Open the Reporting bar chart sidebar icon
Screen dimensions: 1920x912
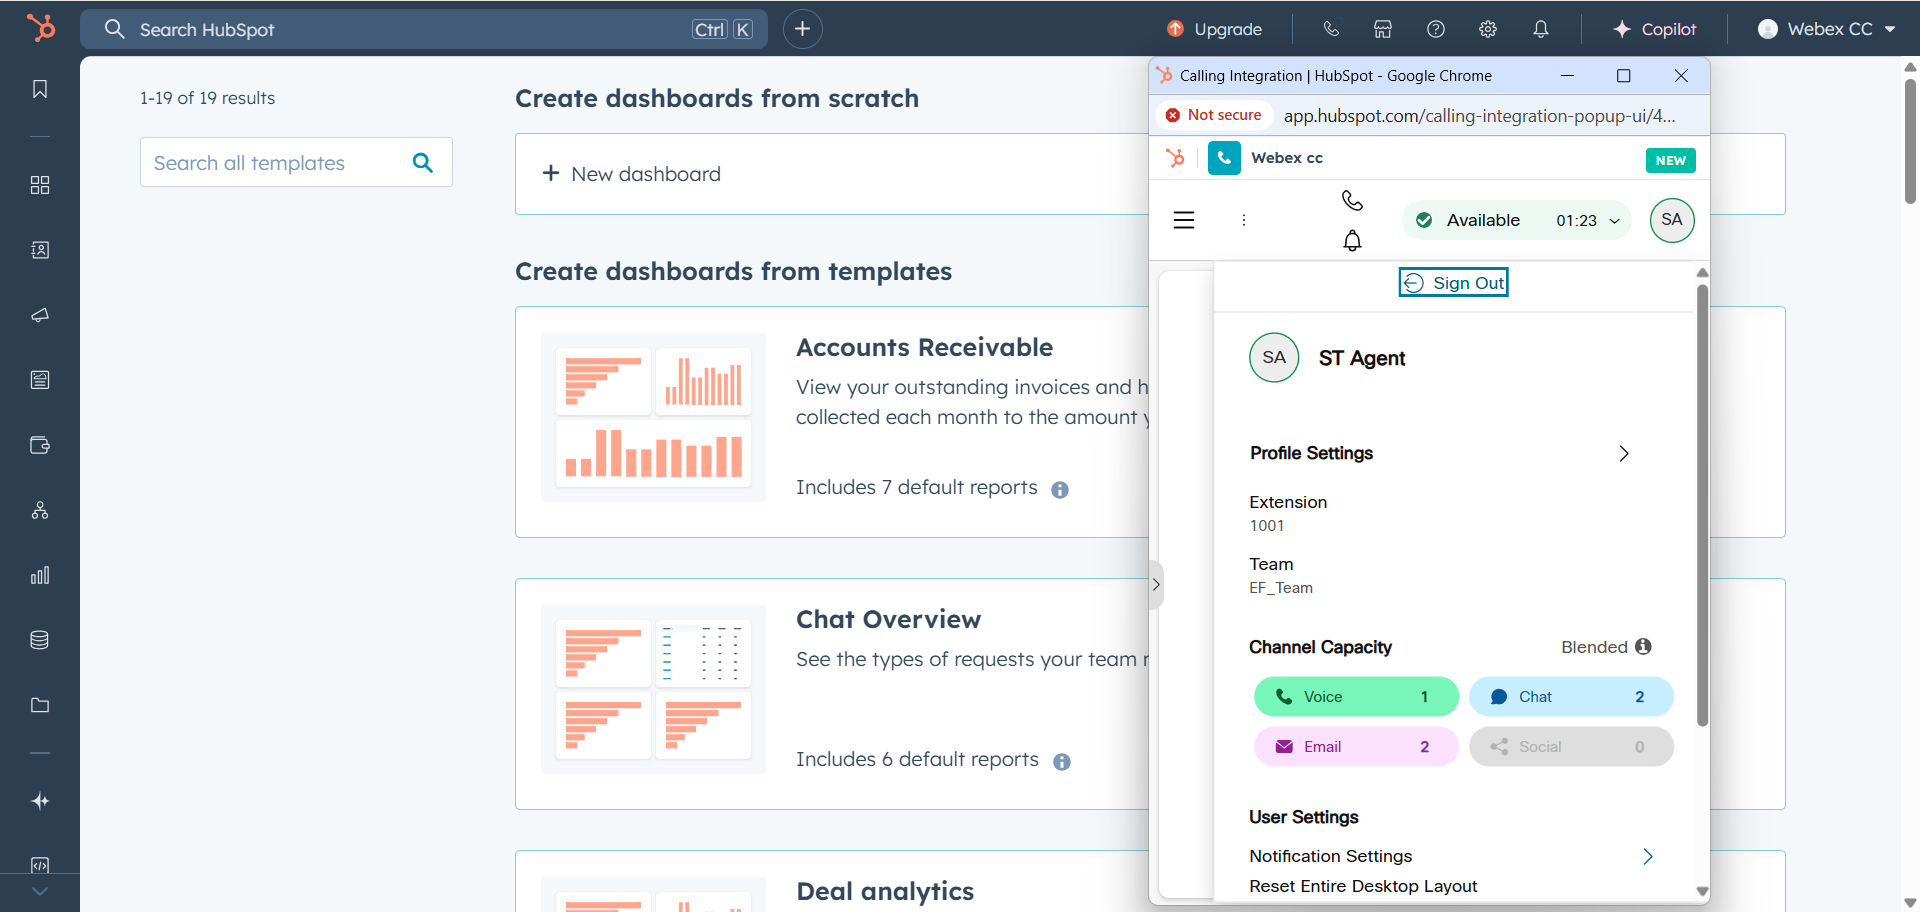(40, 575)
